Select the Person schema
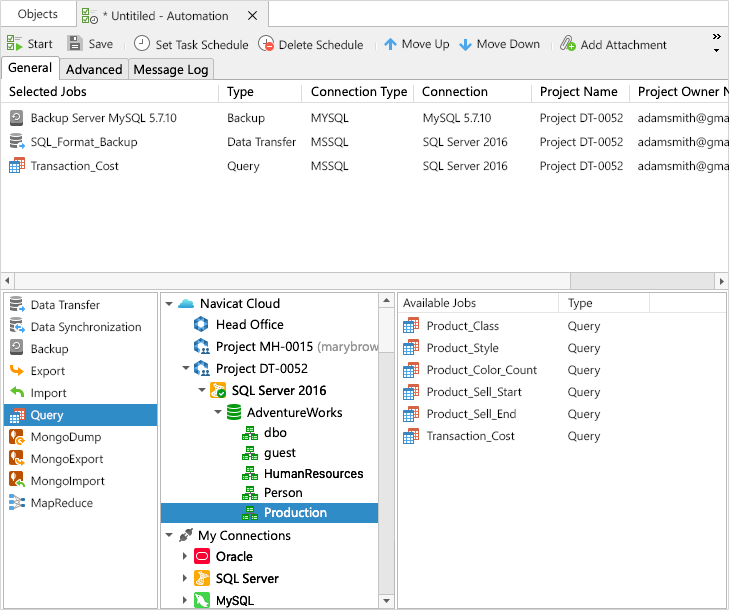Screen dimensions: 729x610 coord(270,492)
